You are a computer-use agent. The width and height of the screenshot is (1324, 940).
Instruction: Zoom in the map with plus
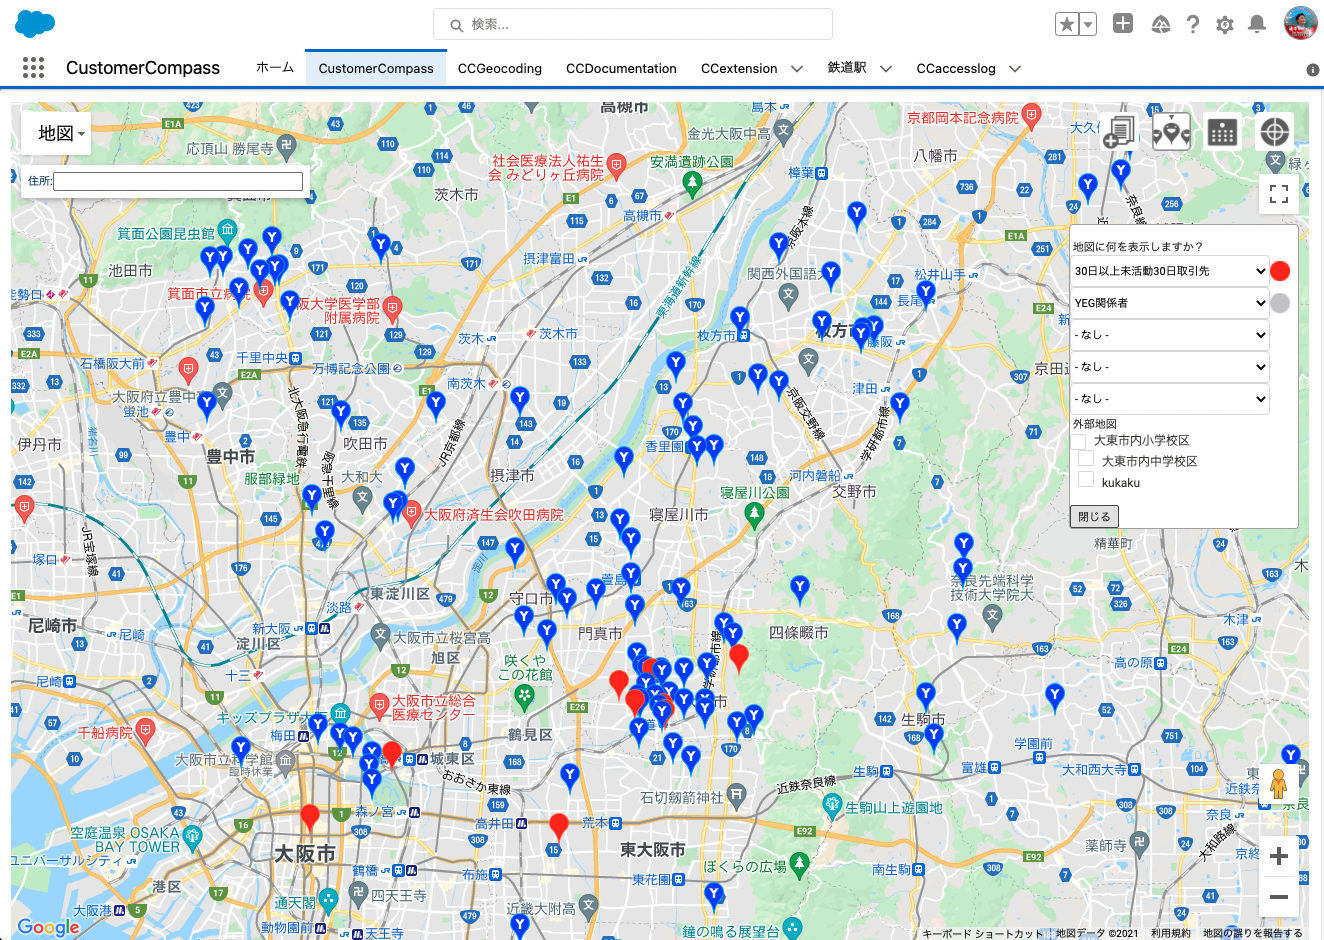1279,856
